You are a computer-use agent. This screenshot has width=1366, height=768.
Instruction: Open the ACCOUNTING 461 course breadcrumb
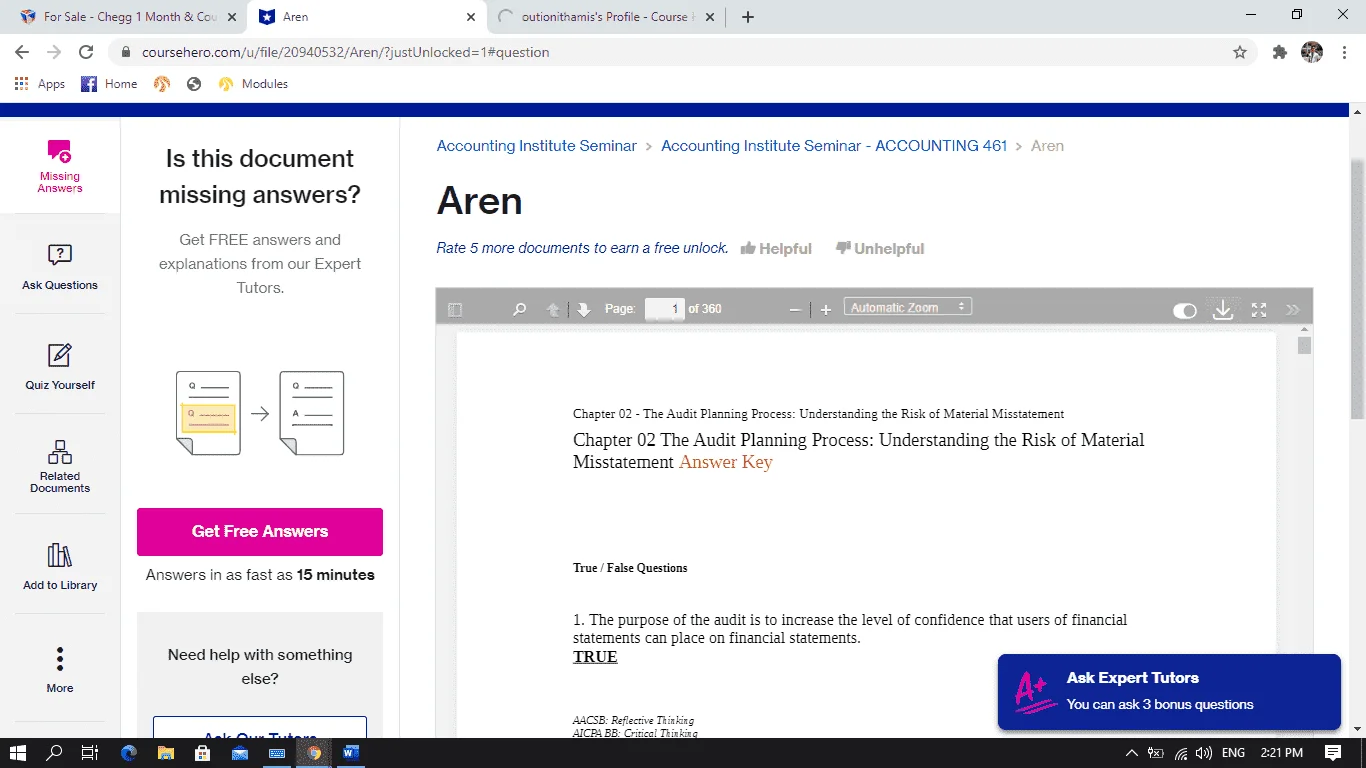pos(834,146)
